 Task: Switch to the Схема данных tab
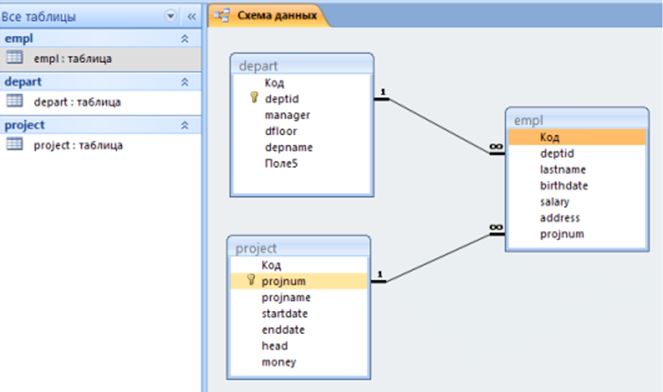(x=269, y=16)
